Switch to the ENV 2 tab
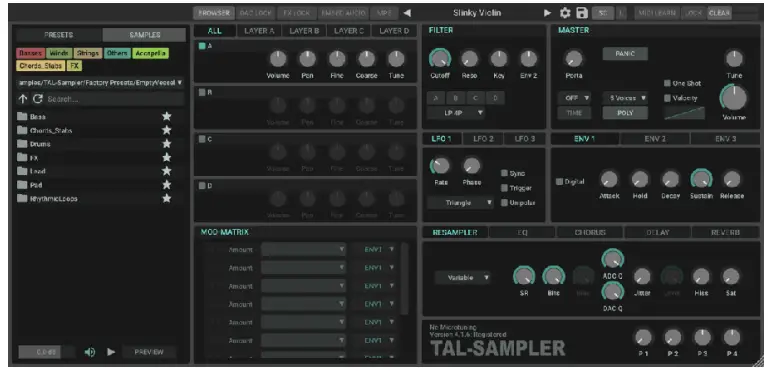The width and height of the screenshot is (769, 371). [x=655, y=139]
